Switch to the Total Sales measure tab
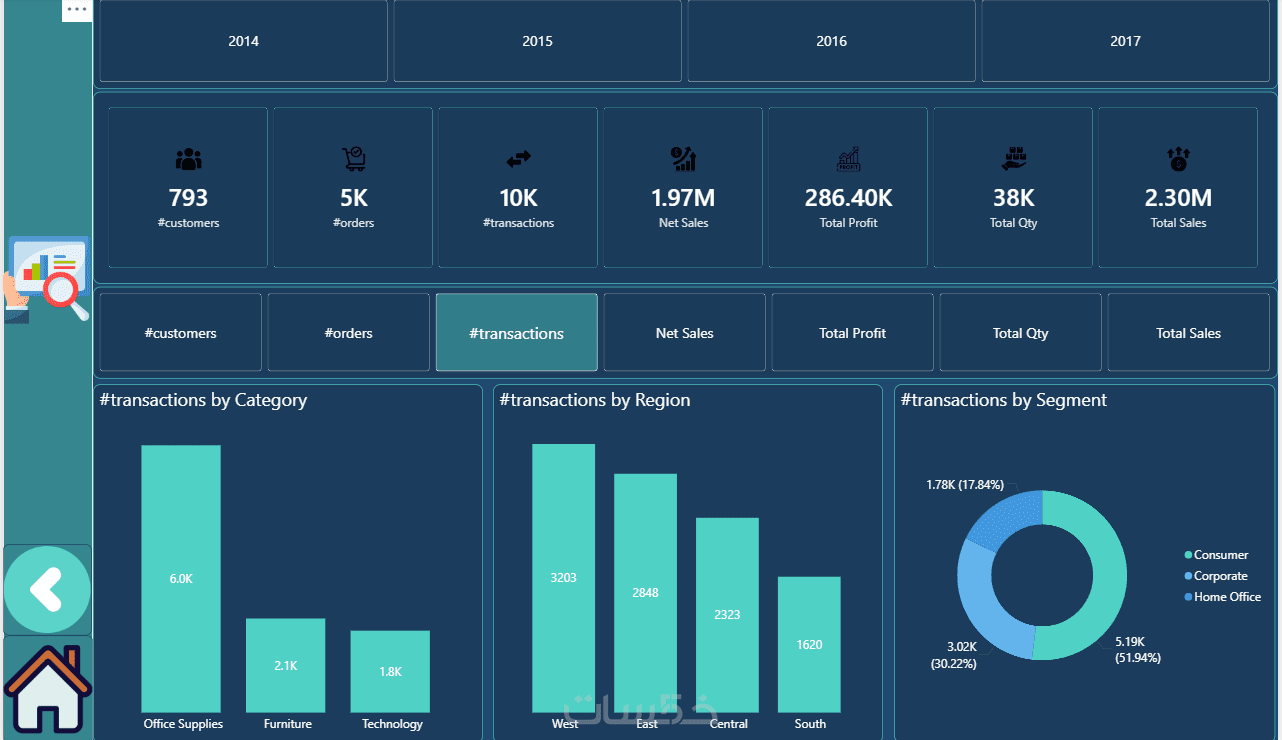1282x740 pixels. [1188, 333]
